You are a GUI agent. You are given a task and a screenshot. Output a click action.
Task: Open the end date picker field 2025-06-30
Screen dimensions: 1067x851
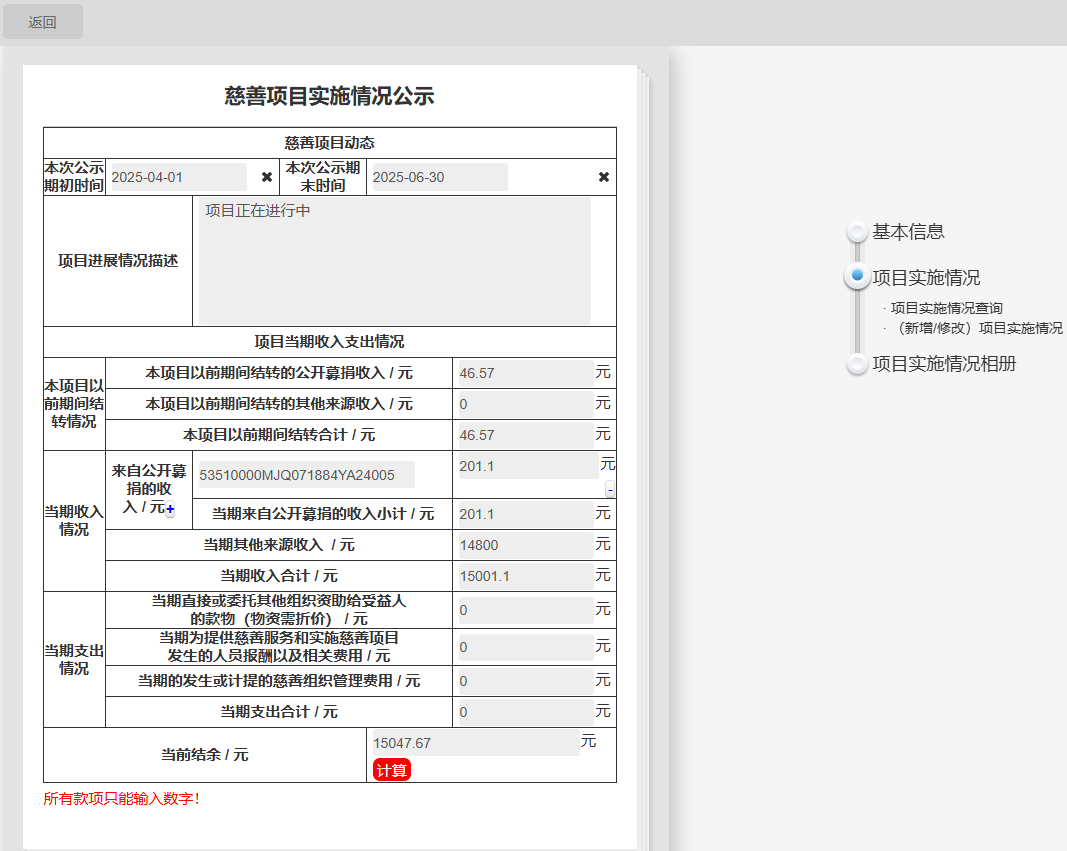click(x=438, y=177)
